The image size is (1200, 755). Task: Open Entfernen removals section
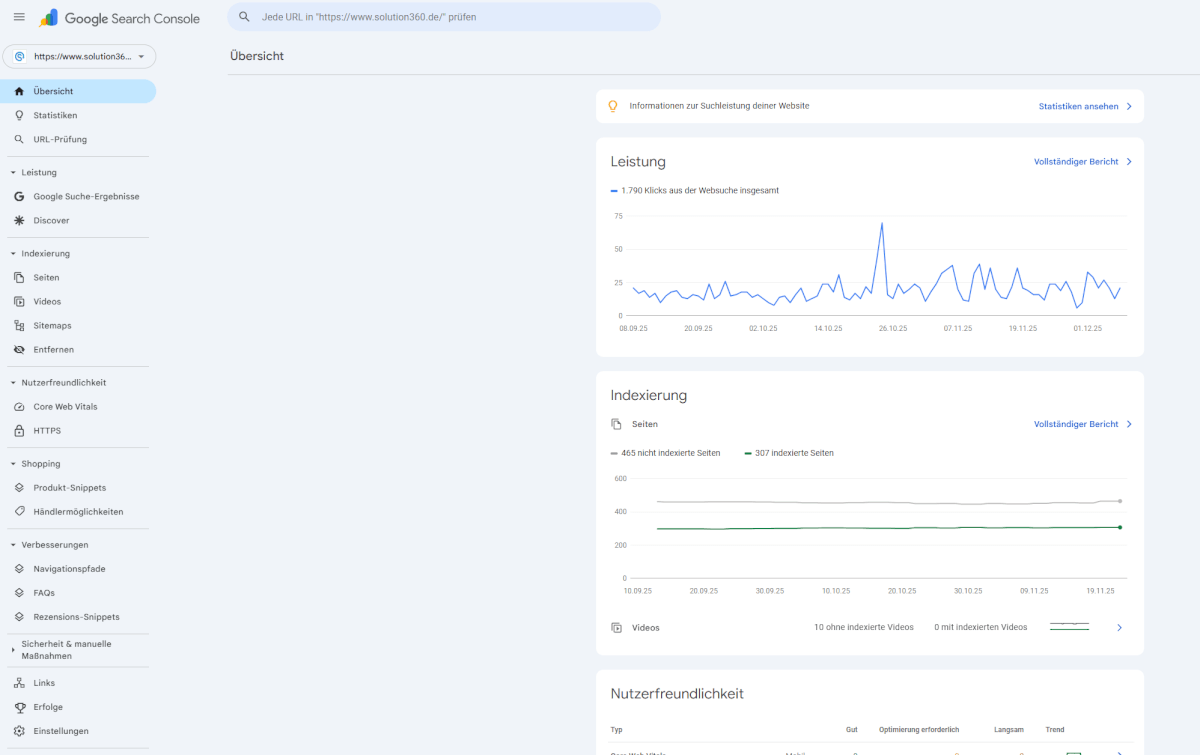(x=53, y=350)
